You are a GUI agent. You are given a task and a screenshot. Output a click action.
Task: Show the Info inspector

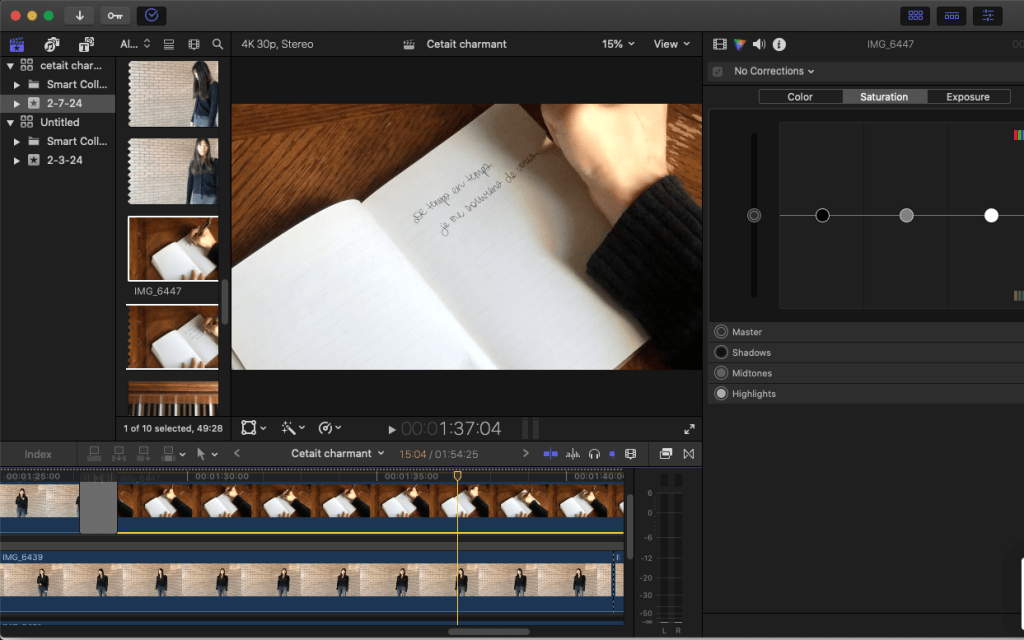tap(779, 44)
